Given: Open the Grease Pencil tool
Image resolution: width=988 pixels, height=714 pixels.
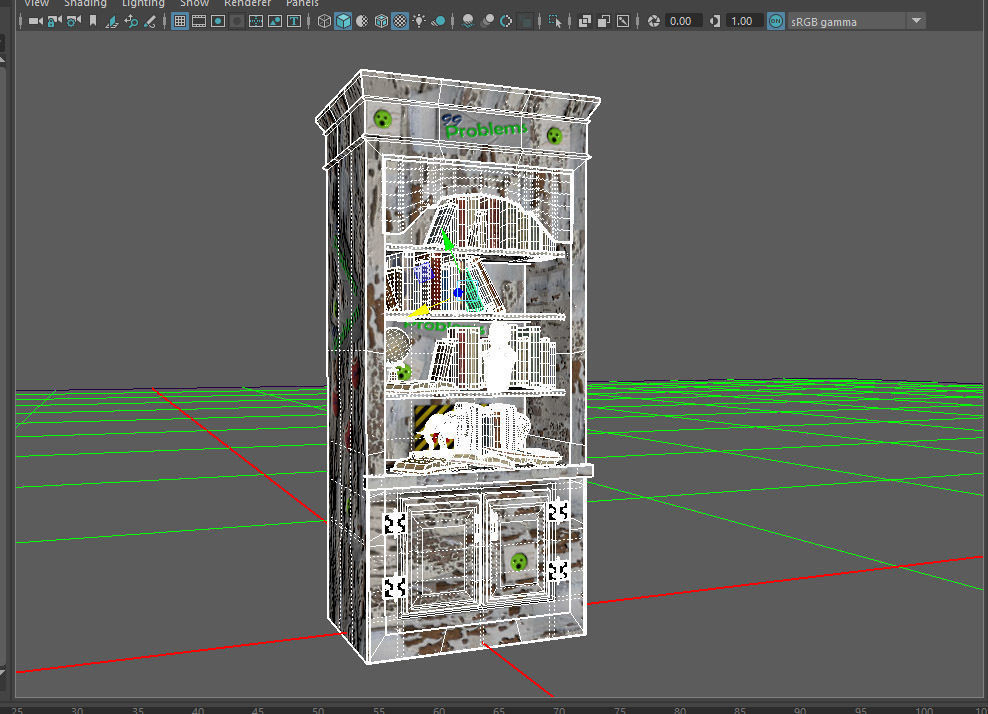Looking at the screenshot, I should [151, 21].
